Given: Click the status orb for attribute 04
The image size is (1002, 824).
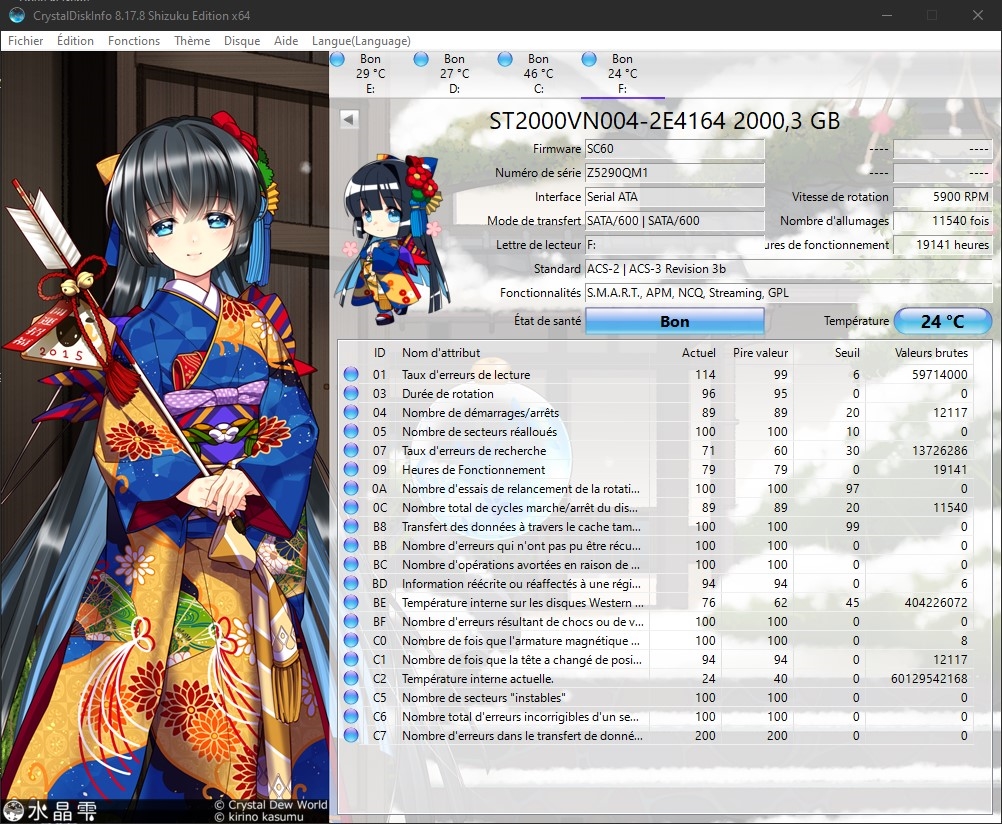Looking at the screenshot, I should coord(351,412).
